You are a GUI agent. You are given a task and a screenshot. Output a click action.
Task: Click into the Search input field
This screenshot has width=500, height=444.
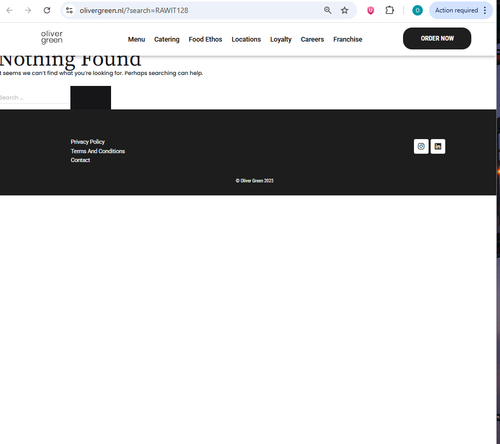click(34, 97)
